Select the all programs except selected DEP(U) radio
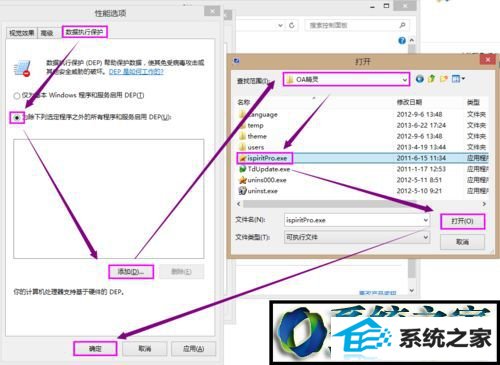This screenshot has height=365, width=500. click(17, 117)
